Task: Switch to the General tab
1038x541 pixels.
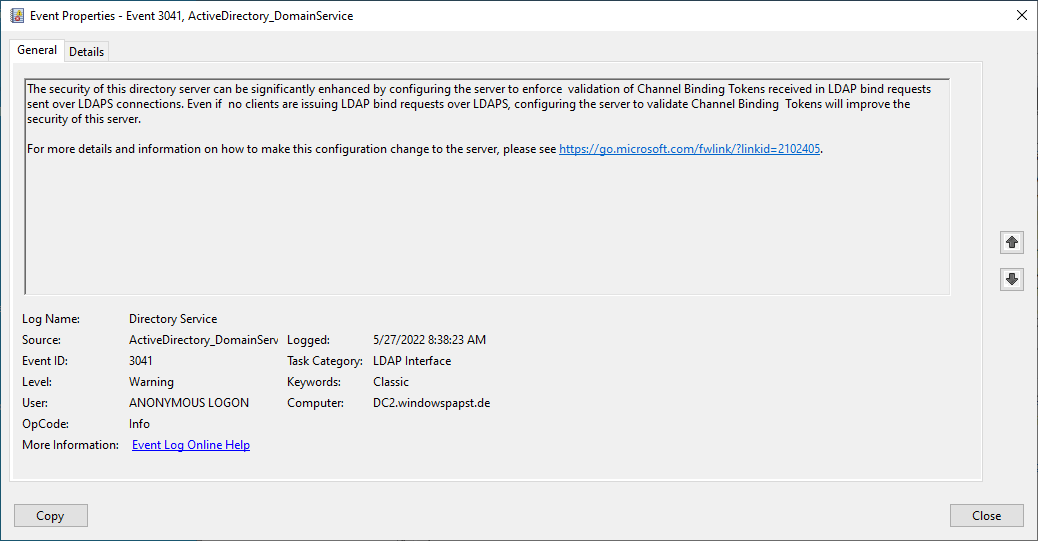Action: point(37,50)
